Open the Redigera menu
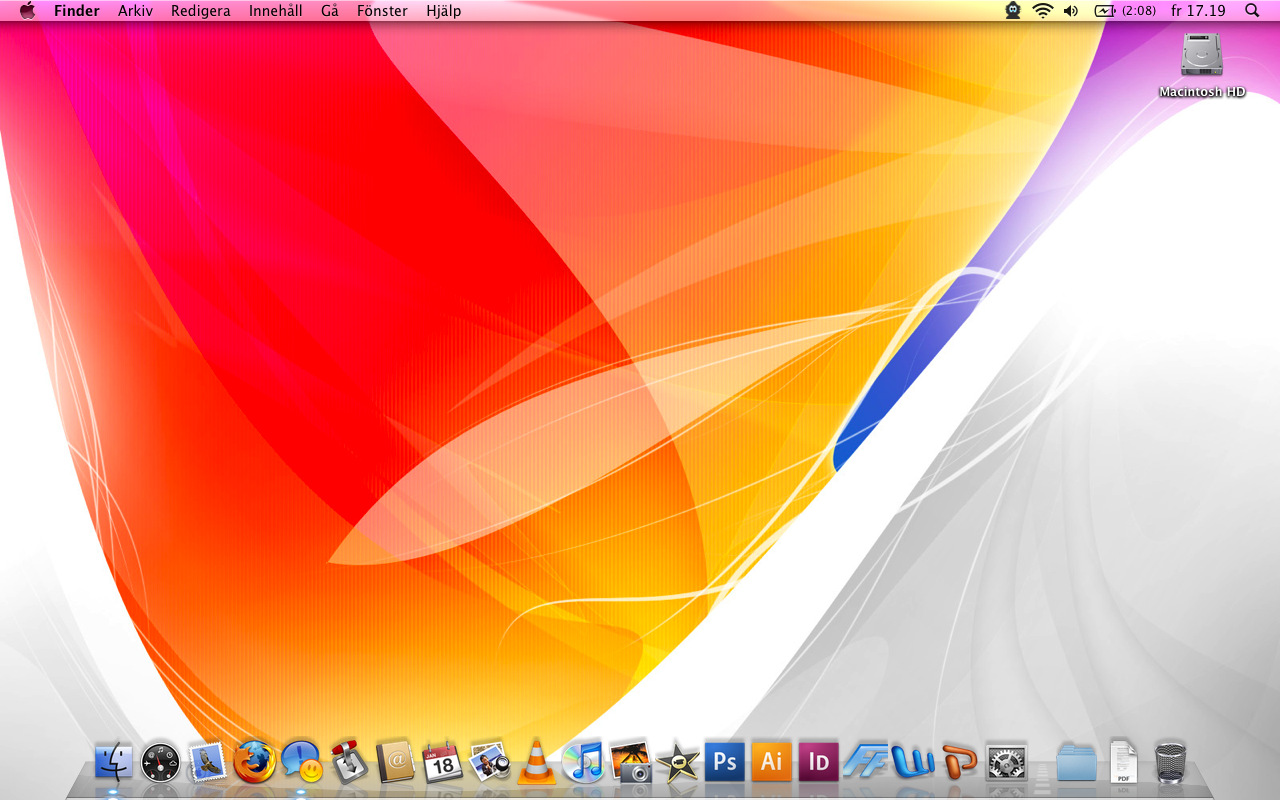Screen dimensions: 1280x800 [x=201, y=11]
